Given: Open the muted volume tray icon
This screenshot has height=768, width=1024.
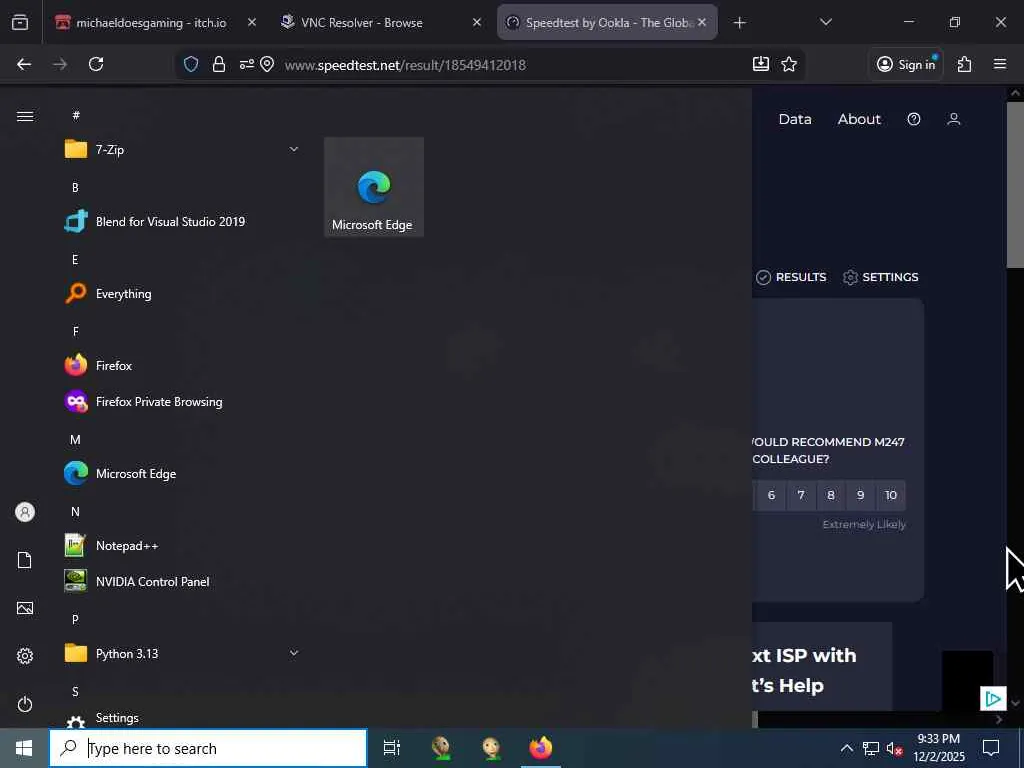Looking at the screenshot, I should click(894, 748).
